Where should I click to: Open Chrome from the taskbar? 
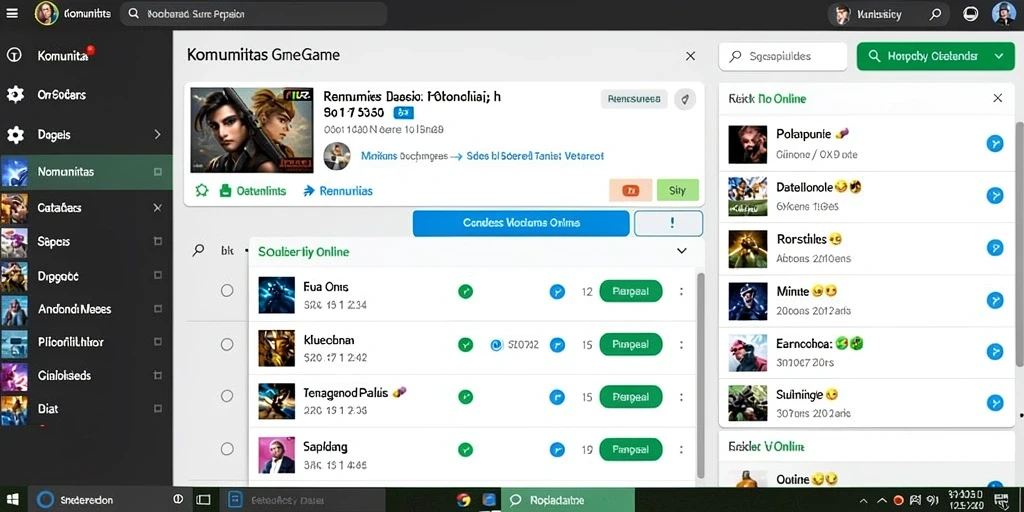pos(464,500)
